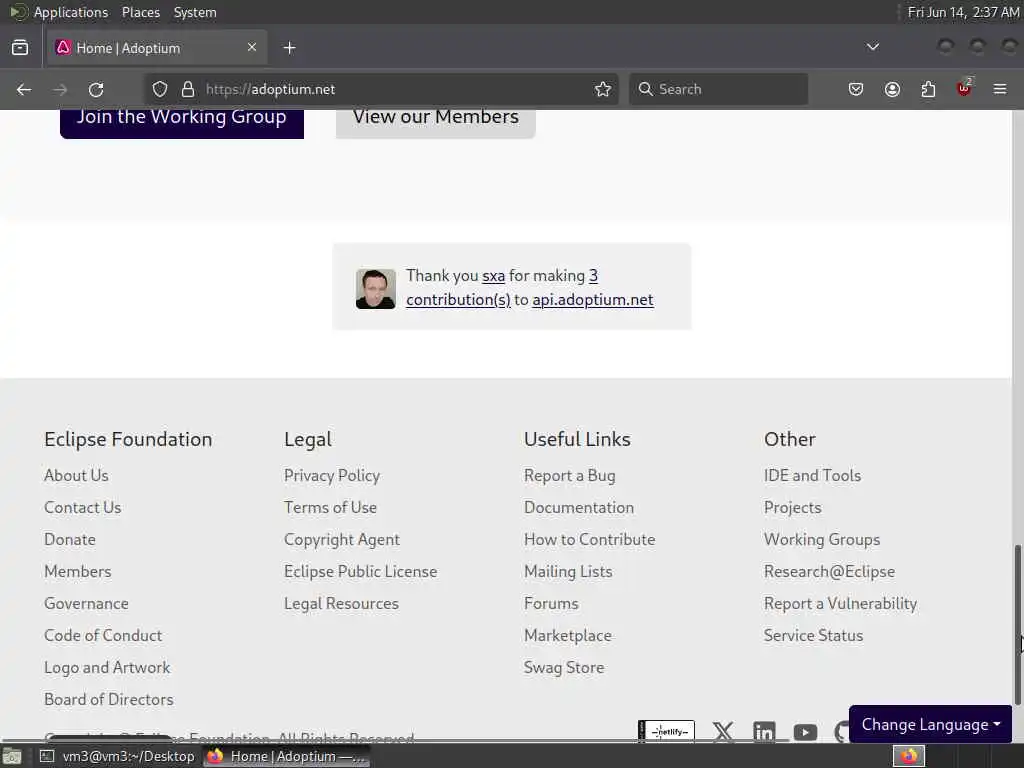Open Working Groups link

(x=822, y=539)
